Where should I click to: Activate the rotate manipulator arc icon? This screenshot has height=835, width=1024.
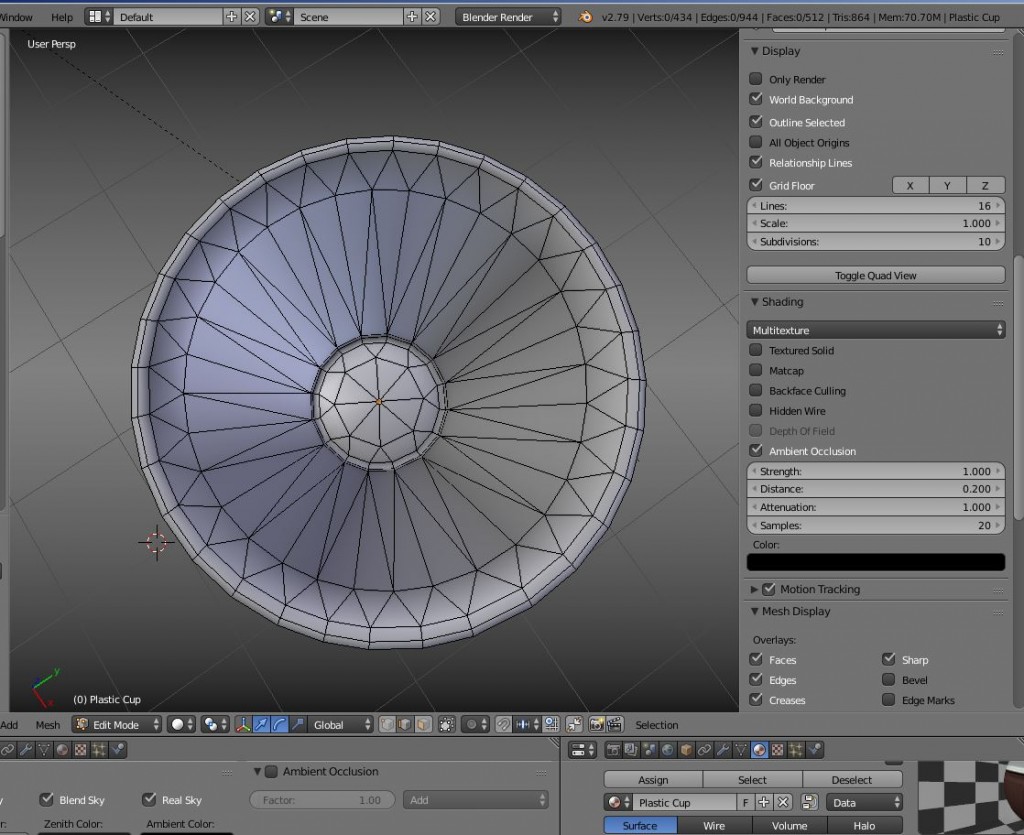pos(280,724)
